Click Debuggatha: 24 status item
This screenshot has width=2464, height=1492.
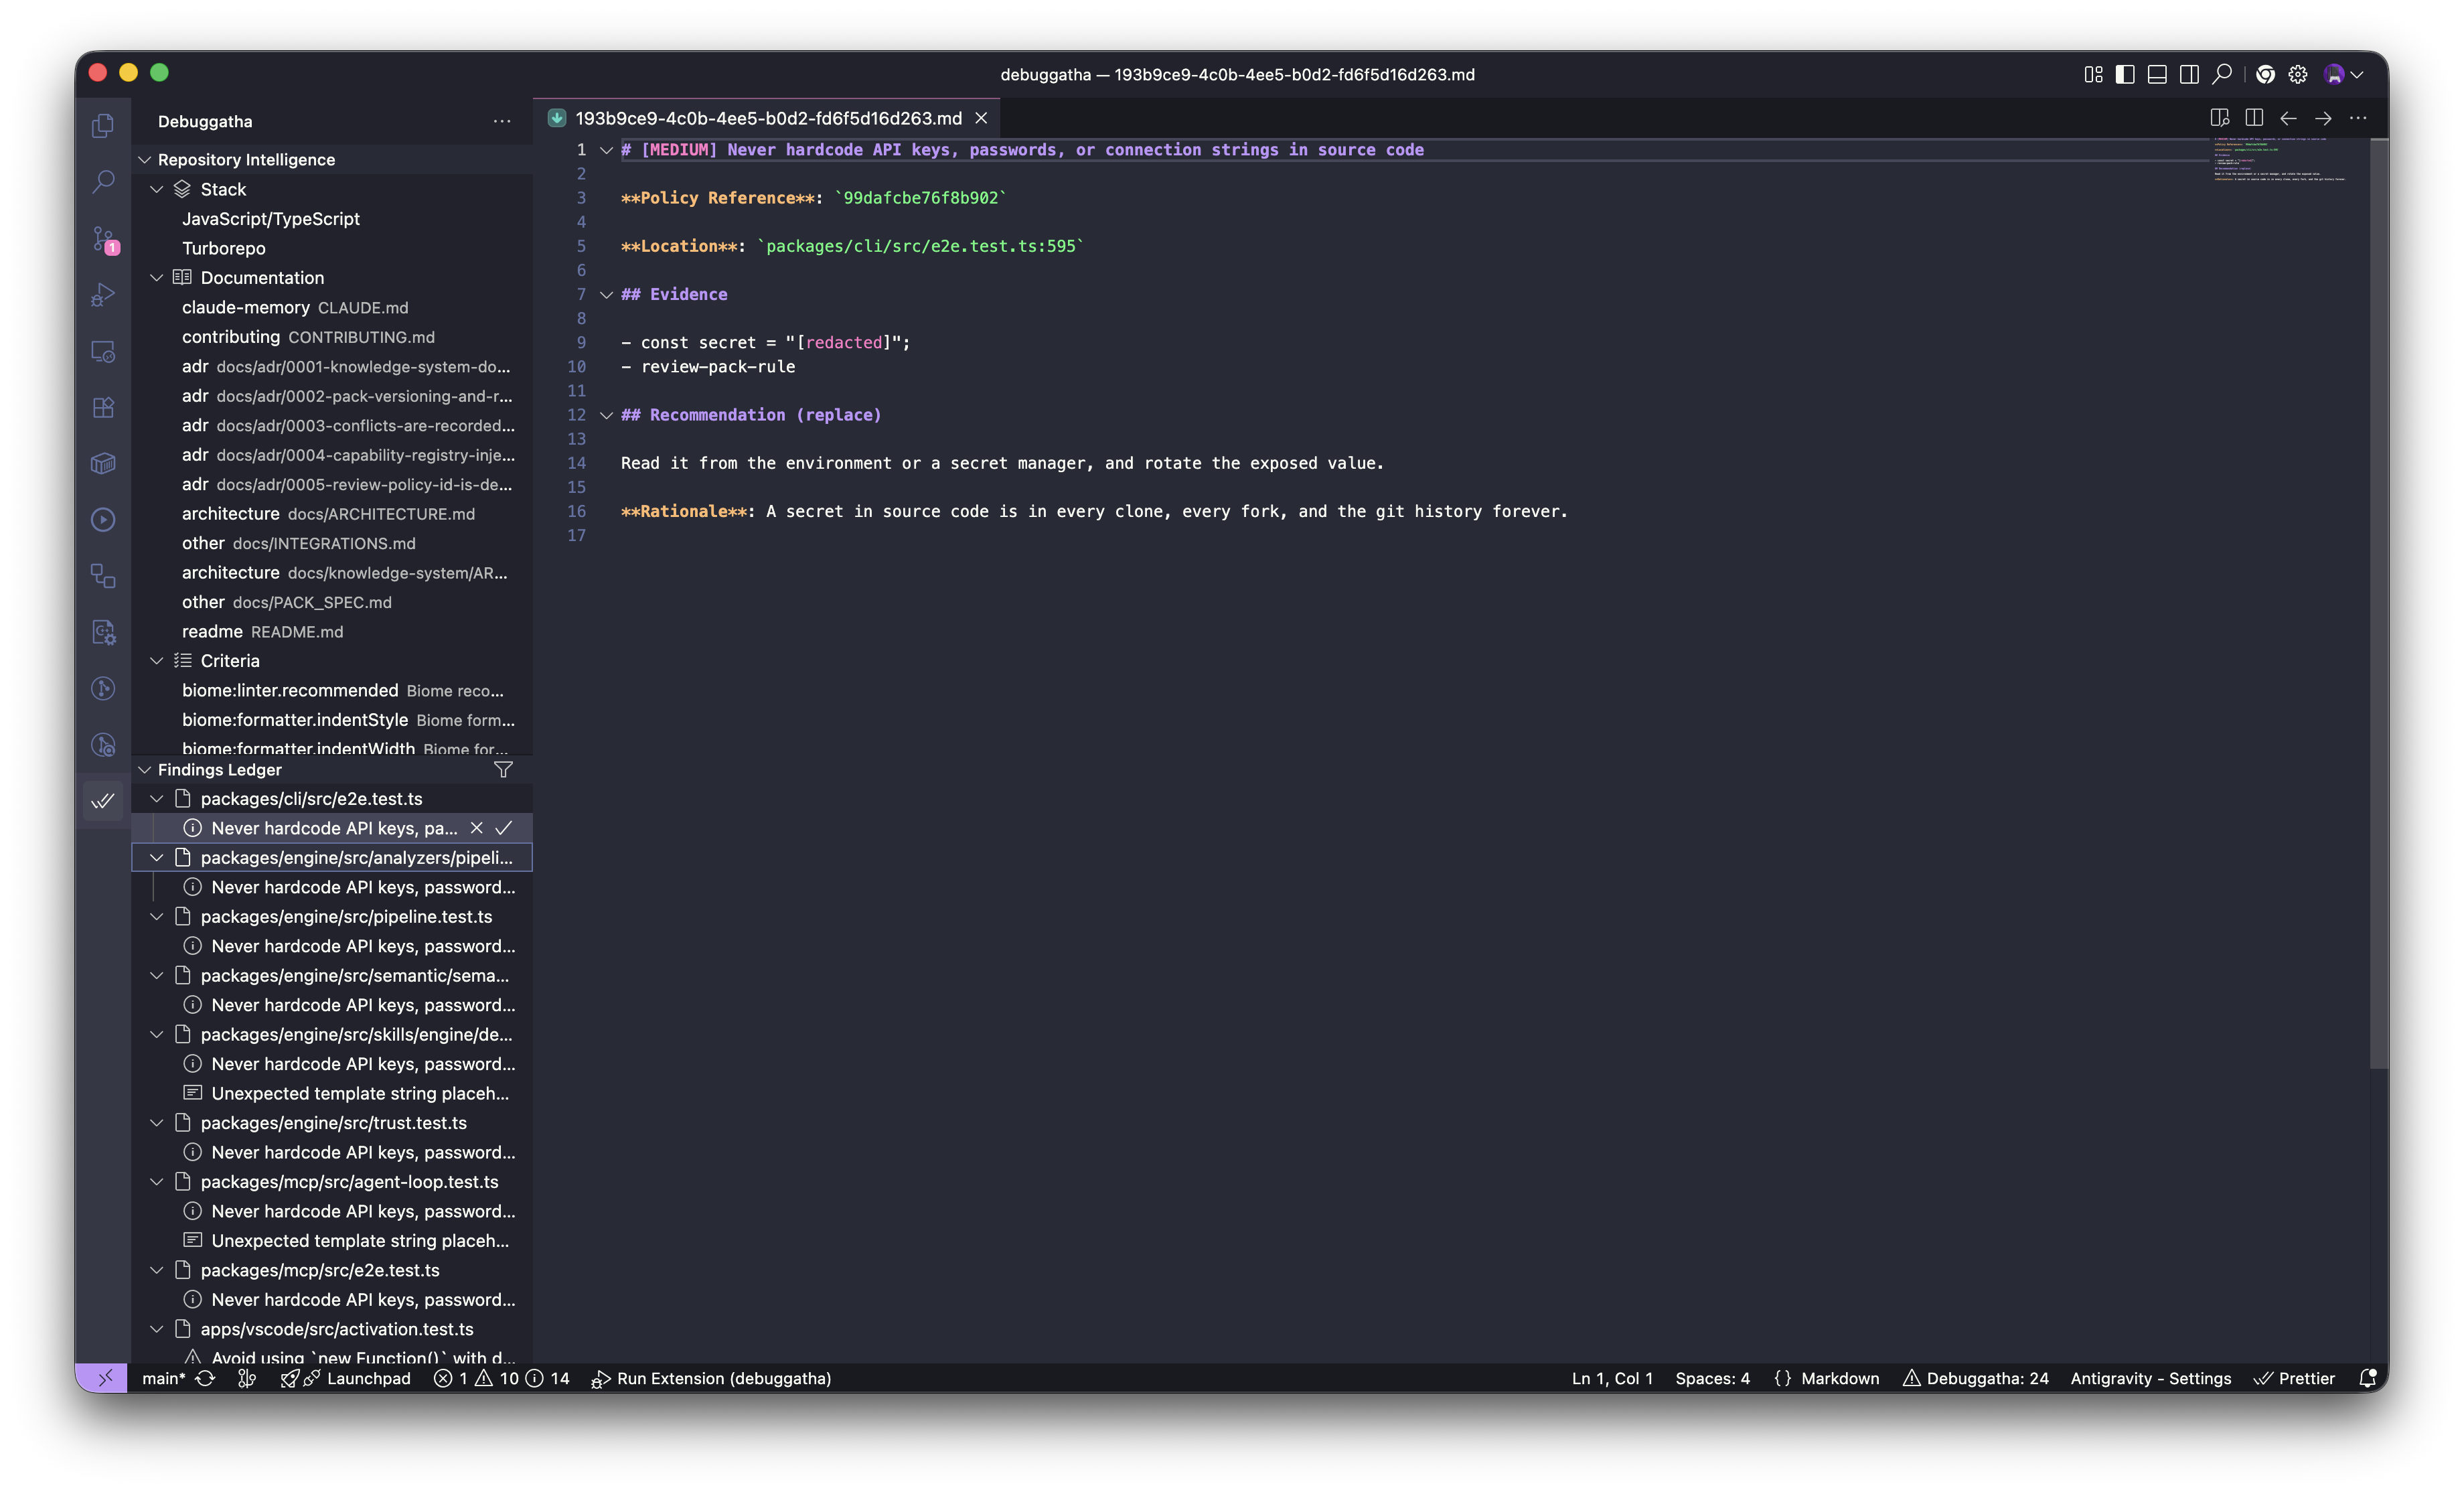click(x=1975, y=1378)
